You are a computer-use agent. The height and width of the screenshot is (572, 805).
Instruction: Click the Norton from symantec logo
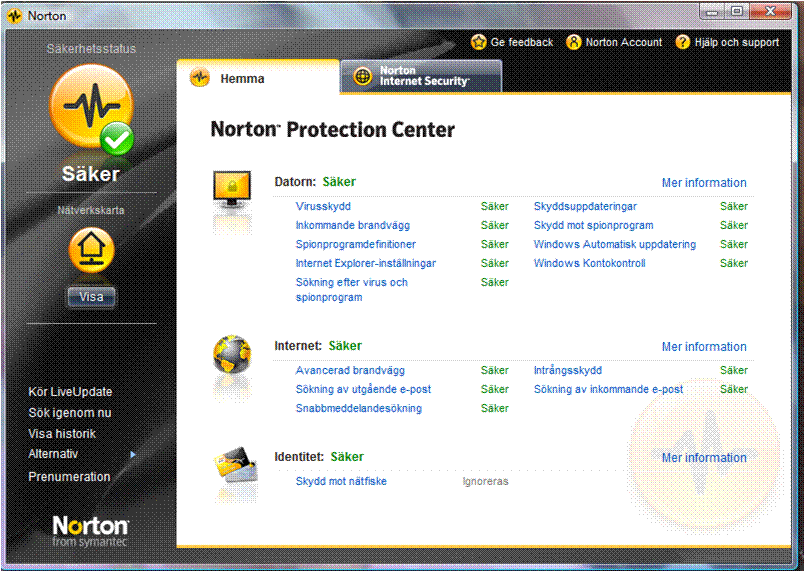[90, 531]
